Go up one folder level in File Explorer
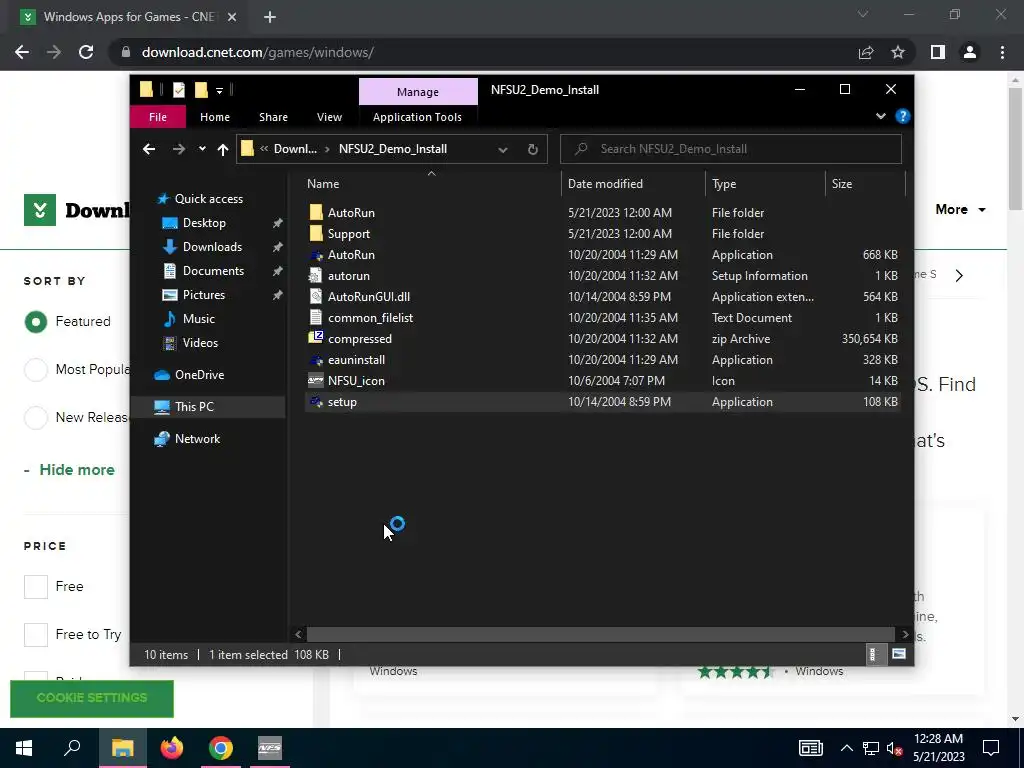 pos(223,149)
